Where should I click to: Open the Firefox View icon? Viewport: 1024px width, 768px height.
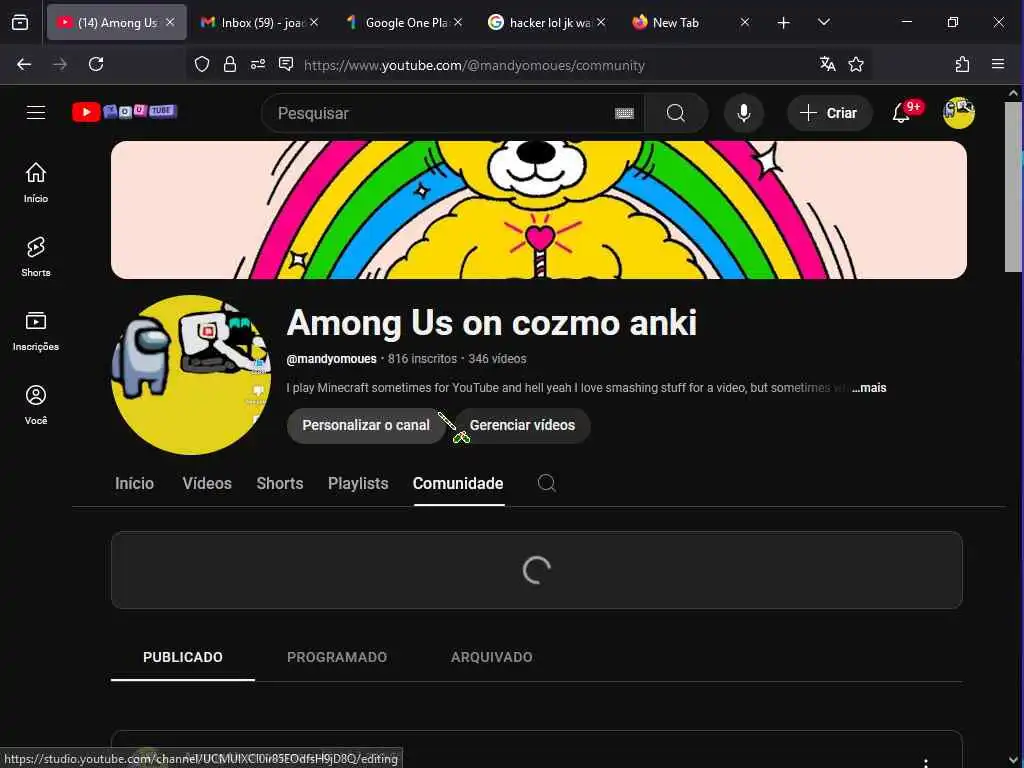click(20, 22)
